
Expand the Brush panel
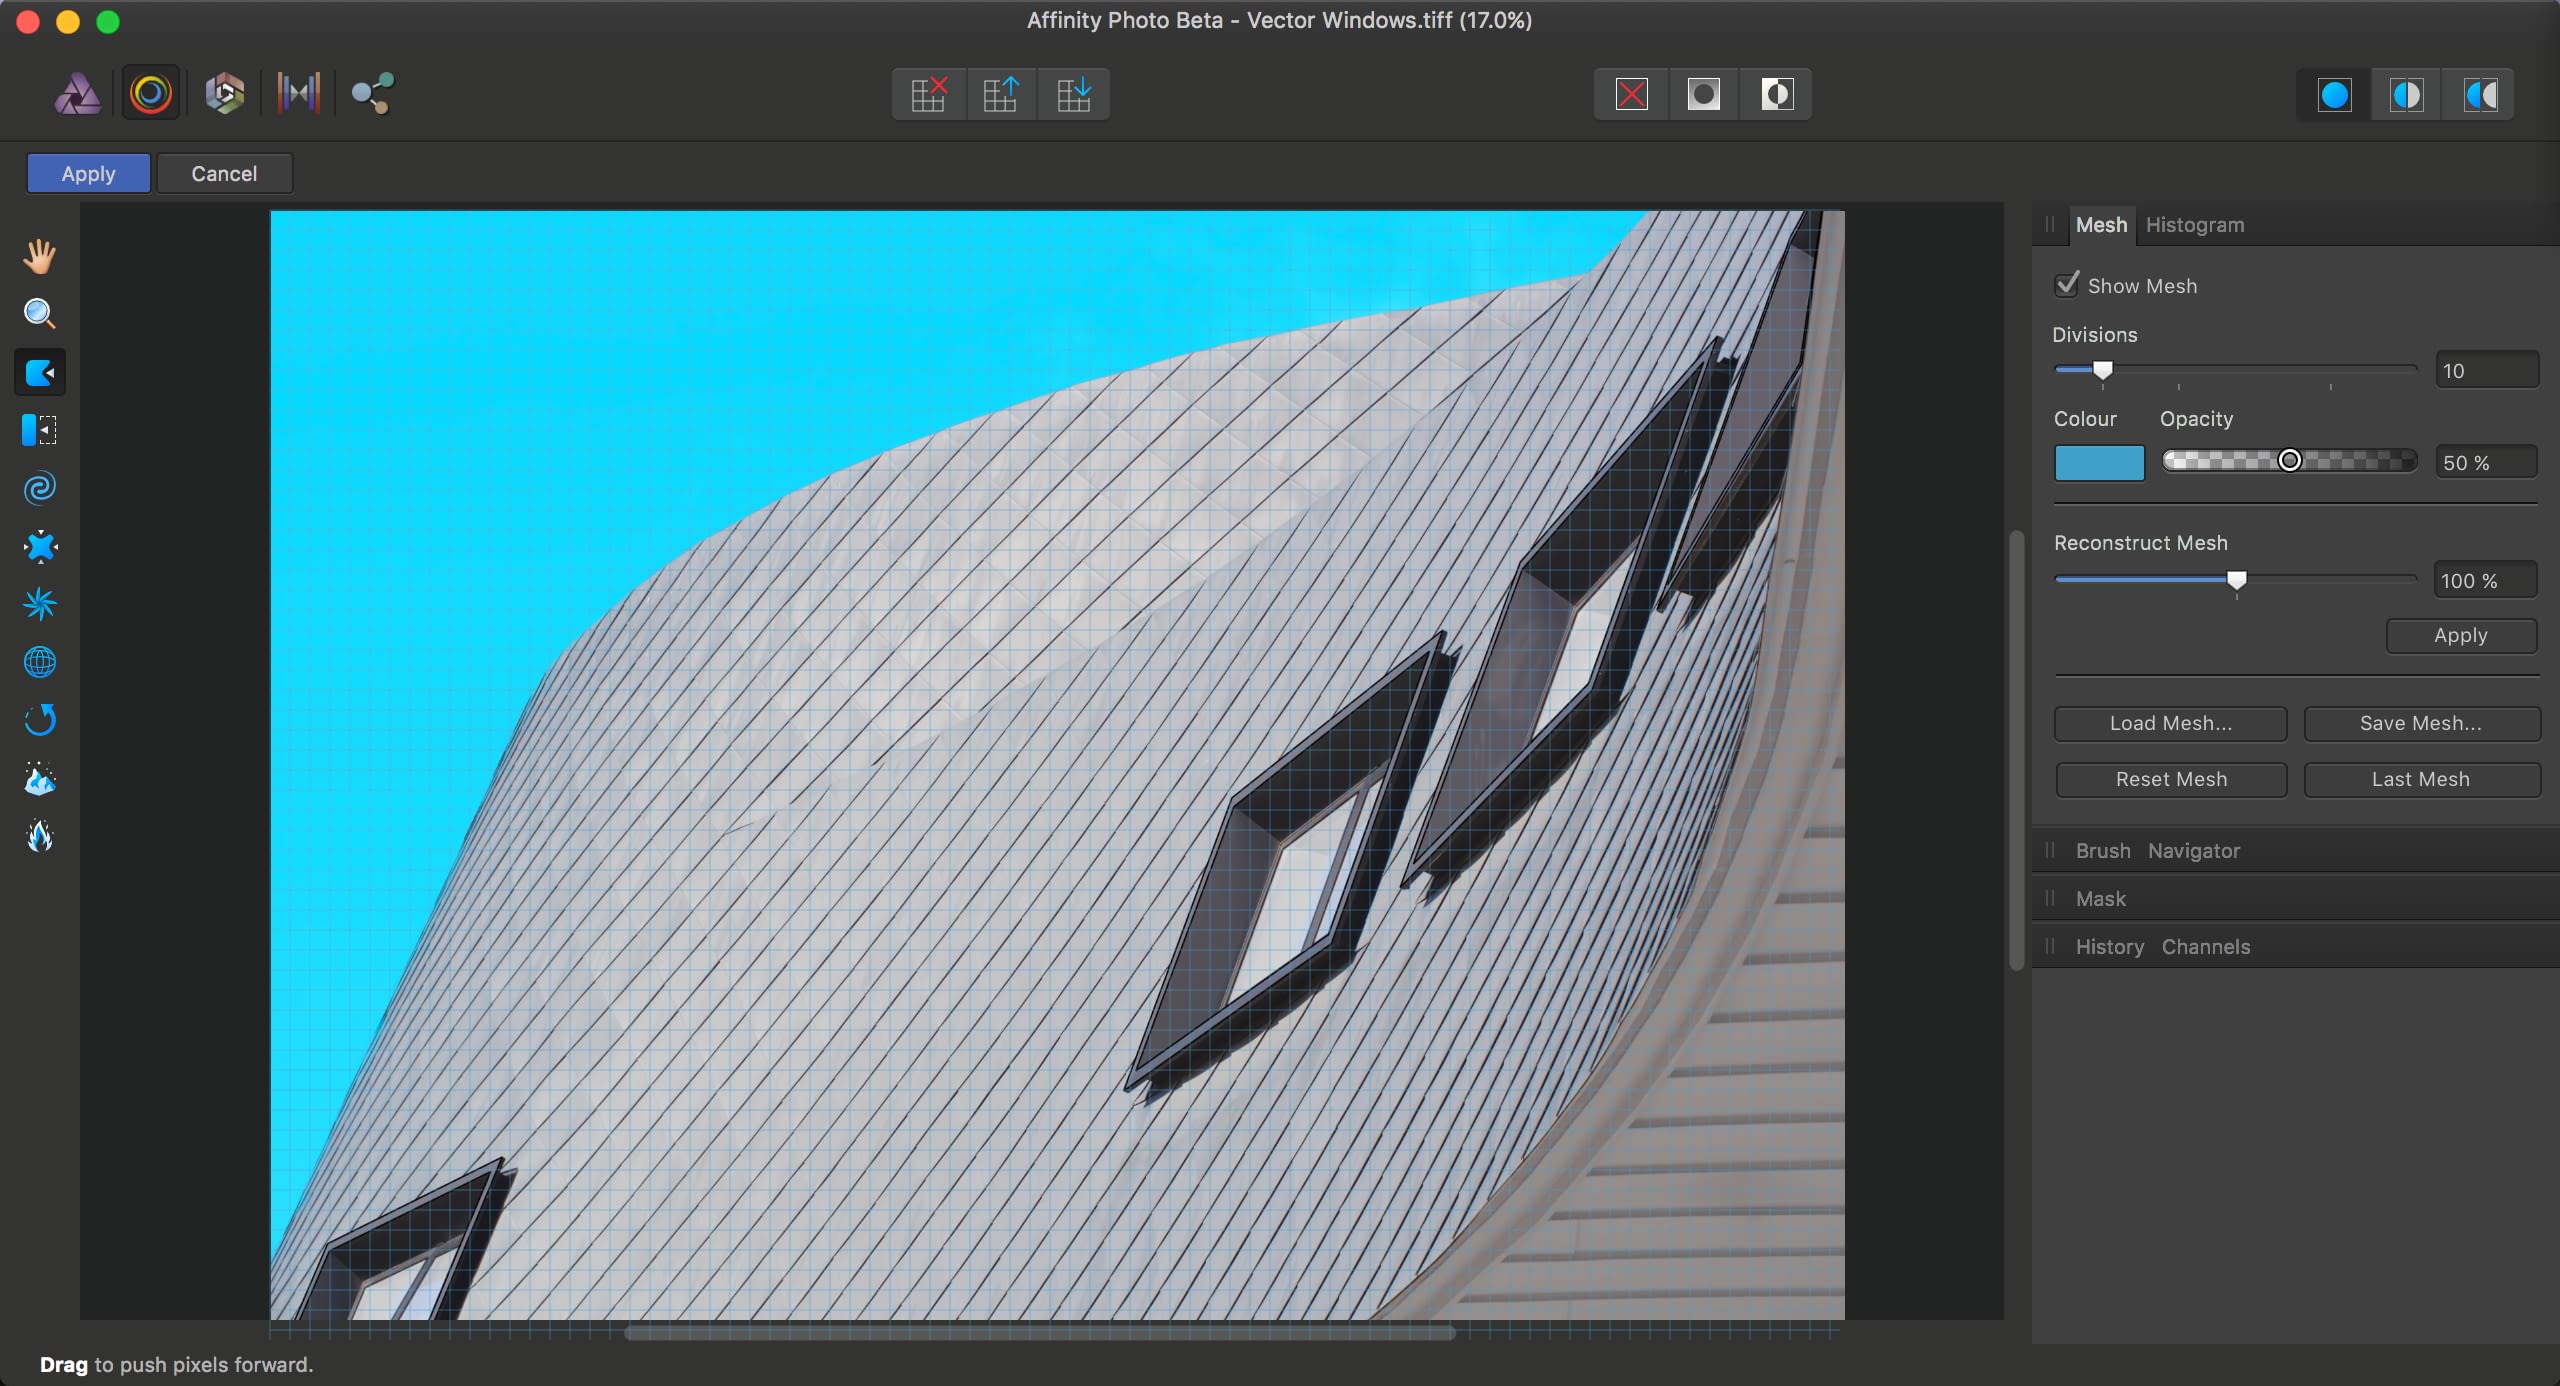(x=2102, y=851)
